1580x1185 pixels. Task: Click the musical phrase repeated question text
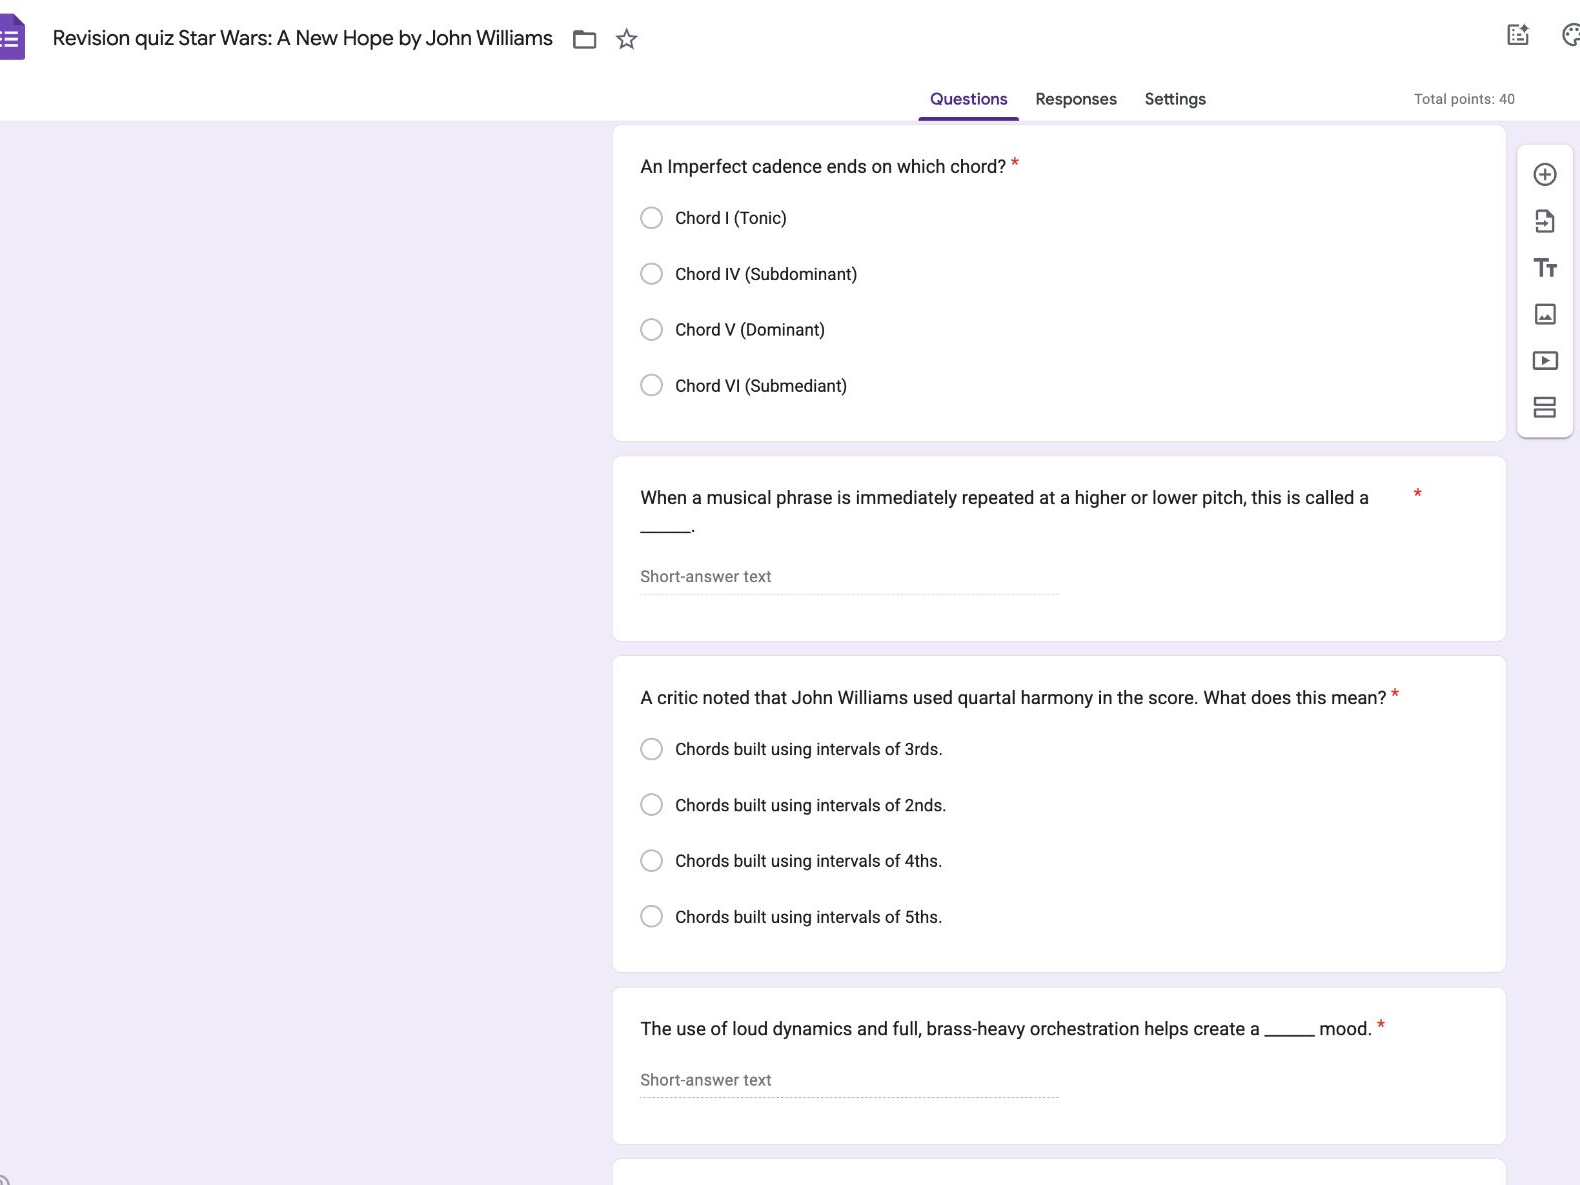(1004, 510)
